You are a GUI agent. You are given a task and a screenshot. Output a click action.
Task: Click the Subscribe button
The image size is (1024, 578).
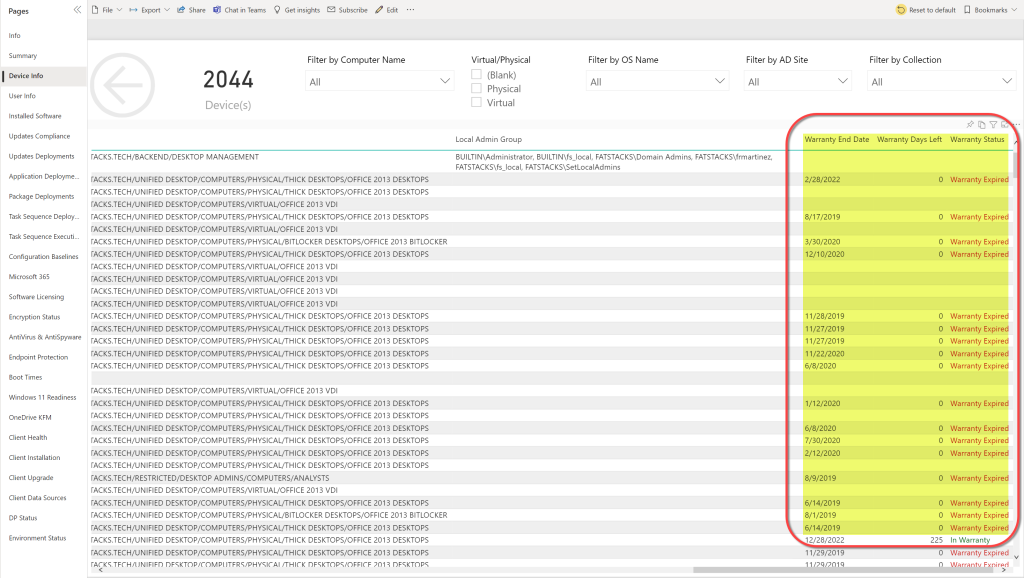[x=347, y=10]
